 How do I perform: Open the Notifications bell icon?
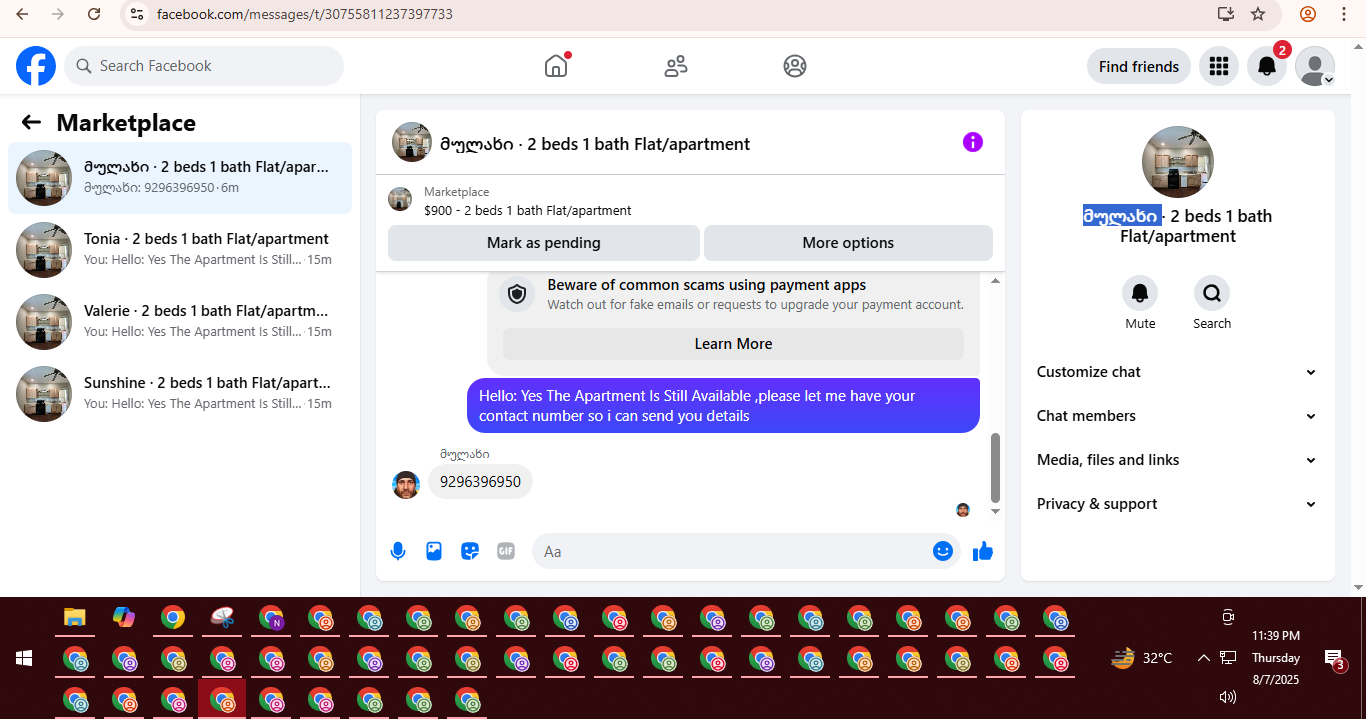point(1266,66)
